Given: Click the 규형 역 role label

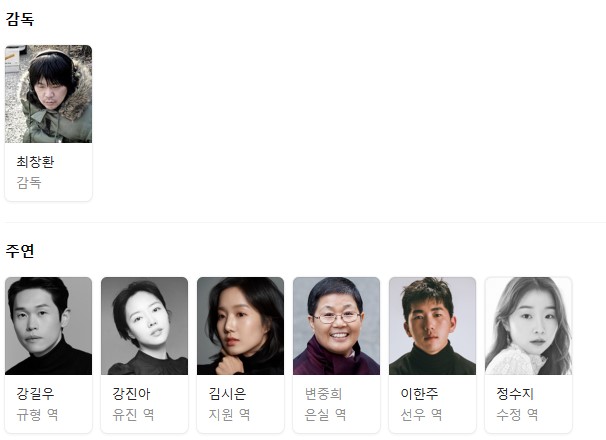Looking at the screenshot, I should pyautogui.click(x=37, y=415).
